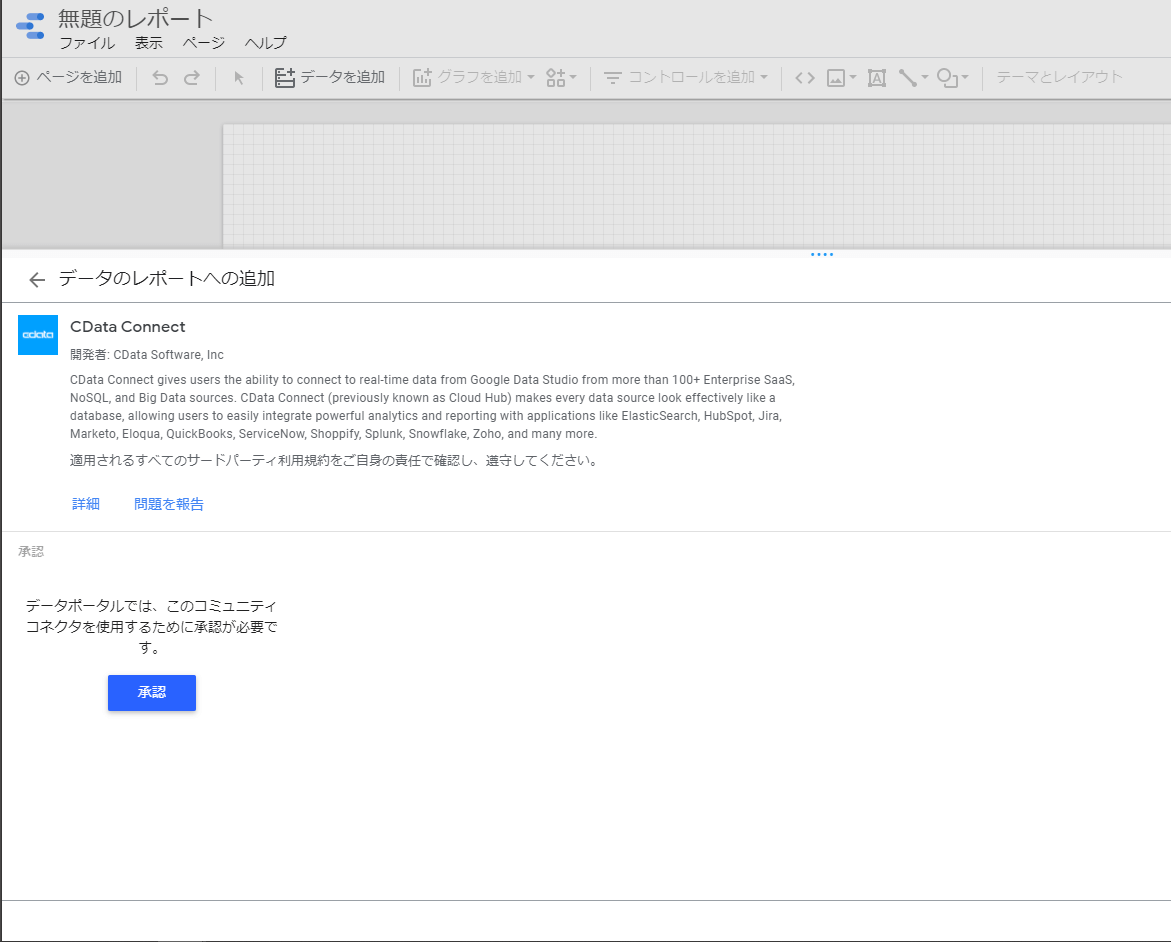Open the ファイル menu
1171x942 pixels.
pos(87,43)
